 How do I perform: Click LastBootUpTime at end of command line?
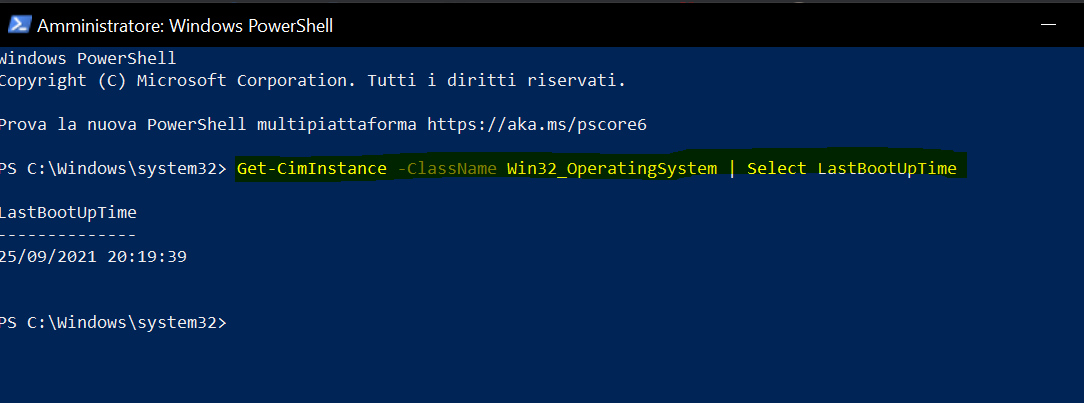click(886, 169)
